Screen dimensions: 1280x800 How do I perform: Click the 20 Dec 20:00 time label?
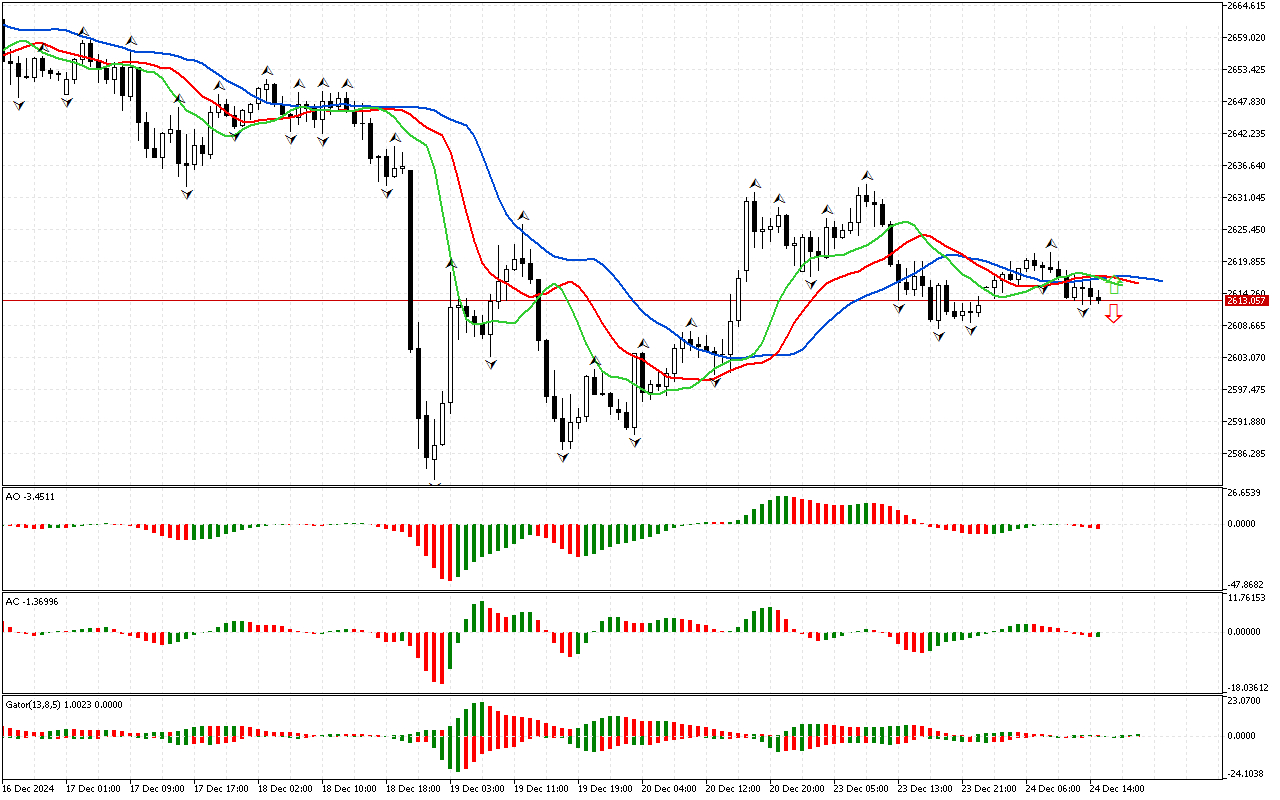coord(797,789)
